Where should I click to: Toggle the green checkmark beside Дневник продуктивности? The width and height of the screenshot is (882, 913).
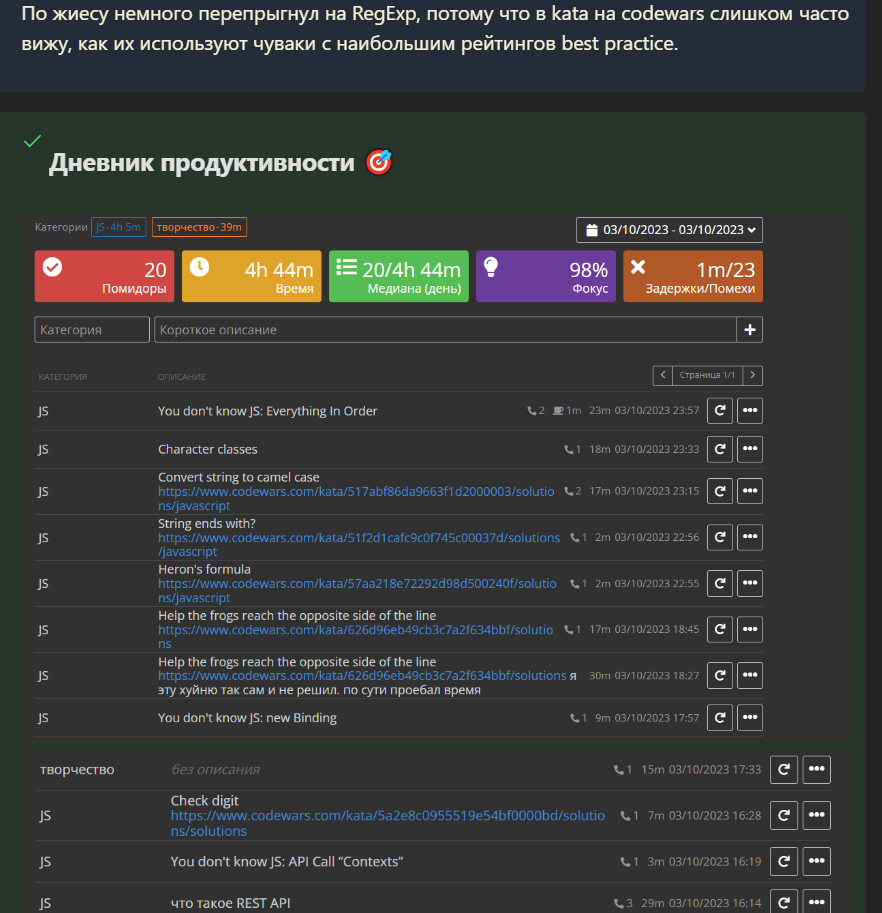33,141
